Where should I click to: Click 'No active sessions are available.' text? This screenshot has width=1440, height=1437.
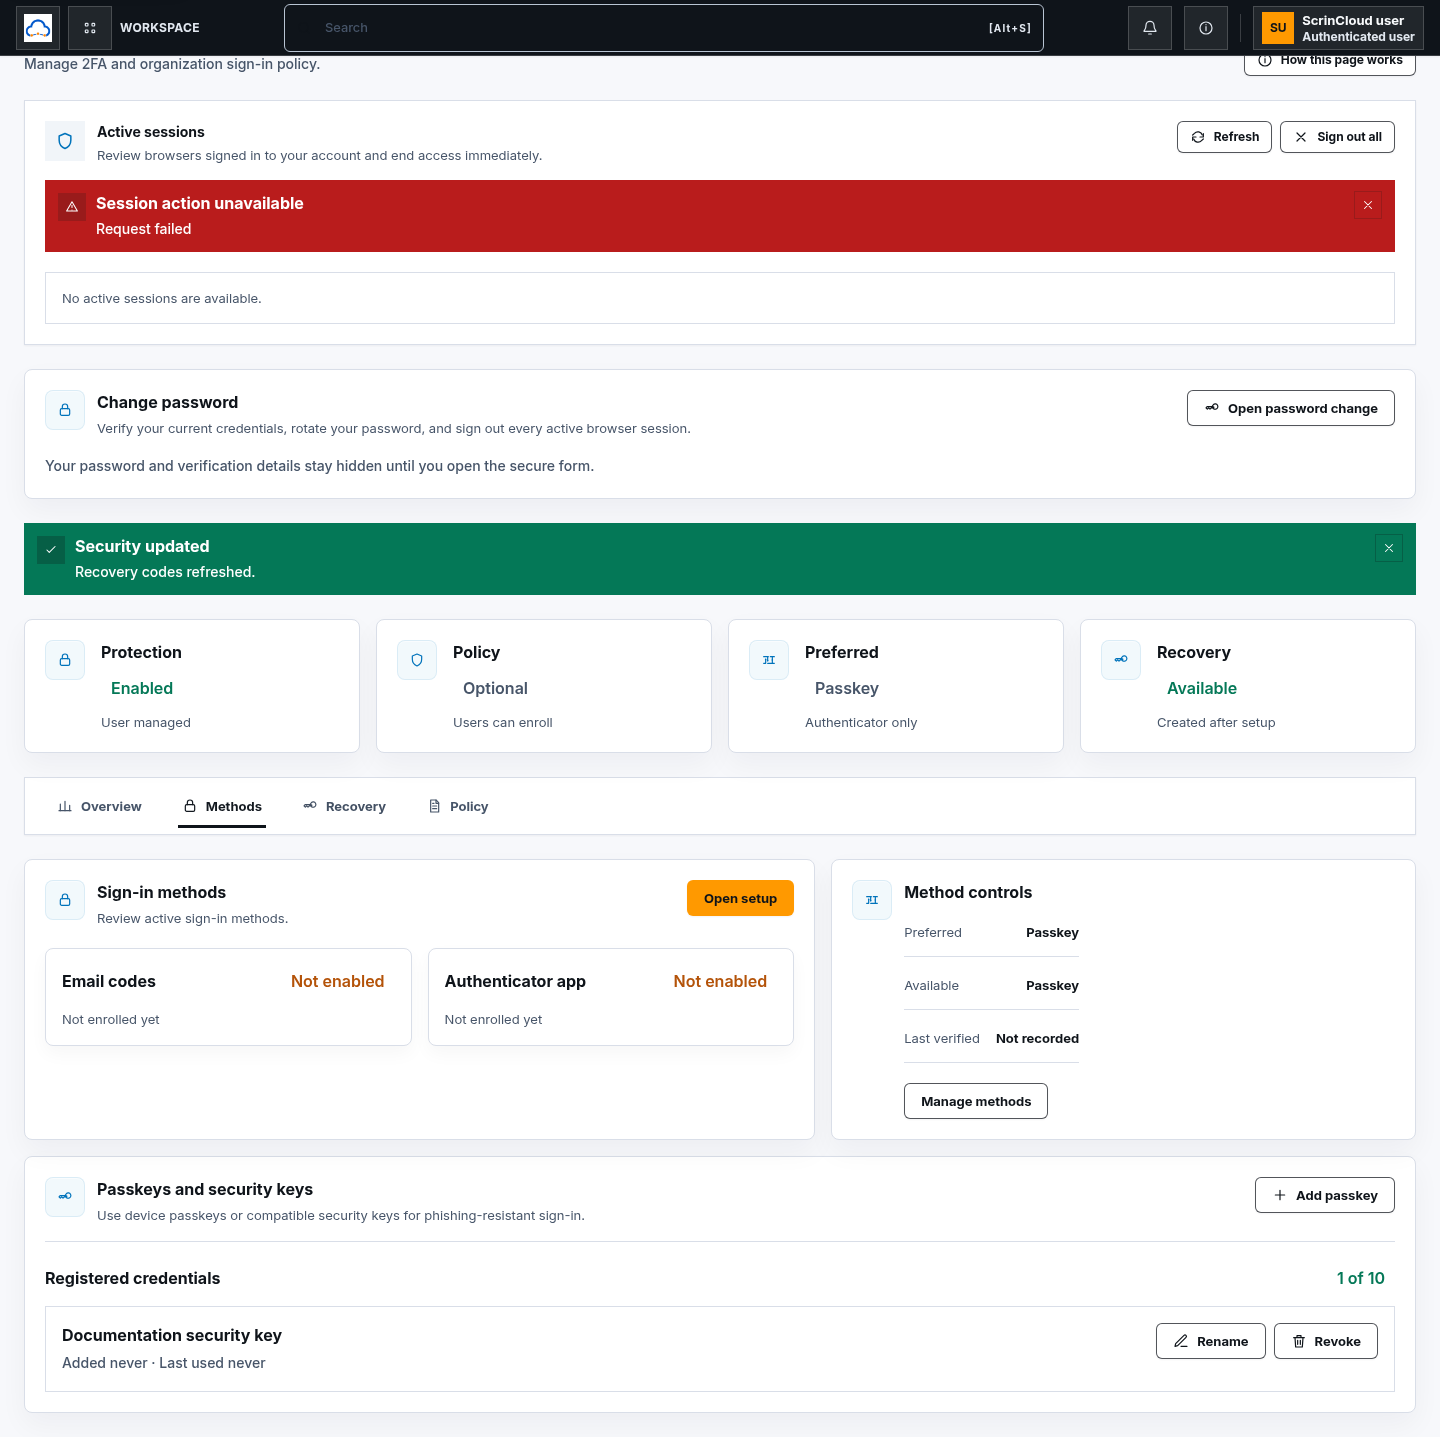coord(162,298)
